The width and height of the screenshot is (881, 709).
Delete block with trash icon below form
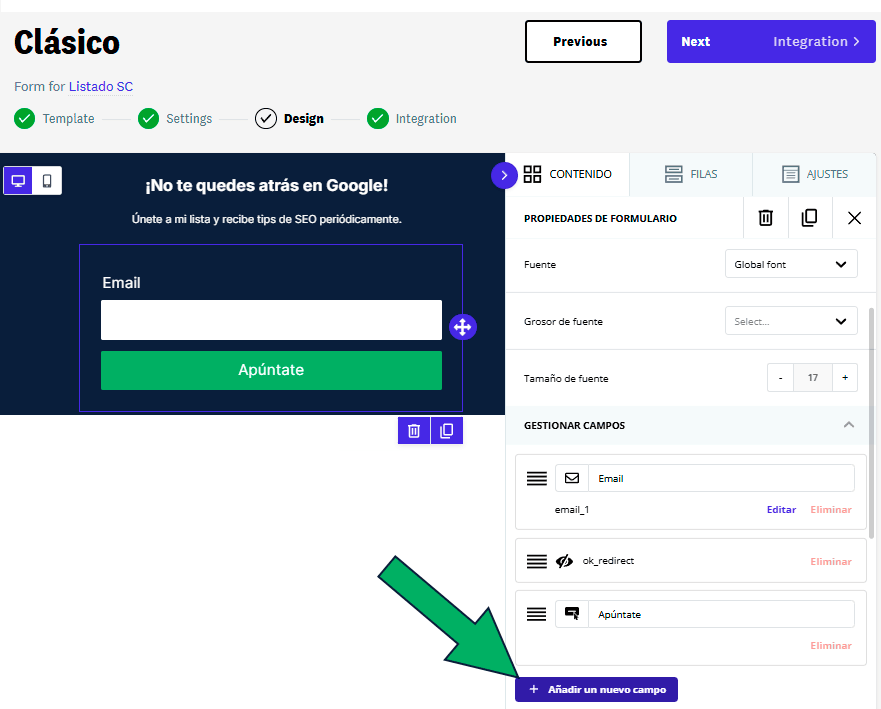pyautogui.click(x=414, y=431)
